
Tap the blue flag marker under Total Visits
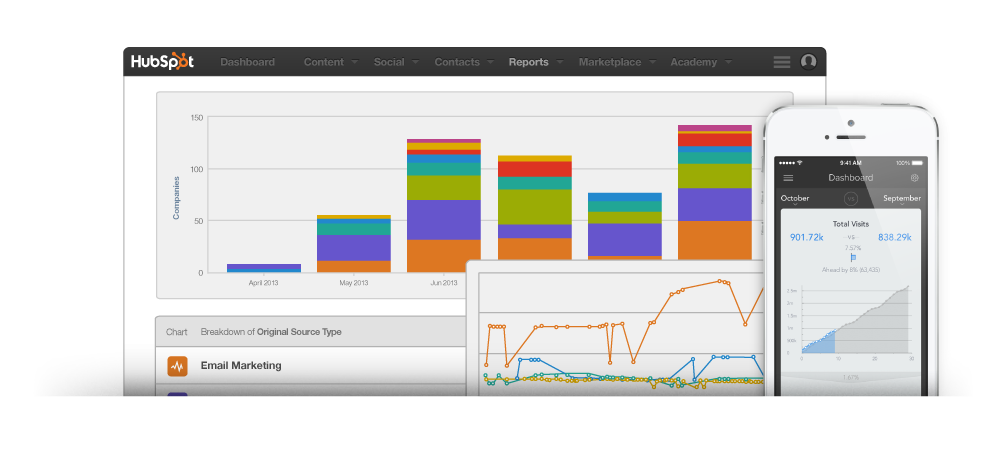click(x=852, y=257)
